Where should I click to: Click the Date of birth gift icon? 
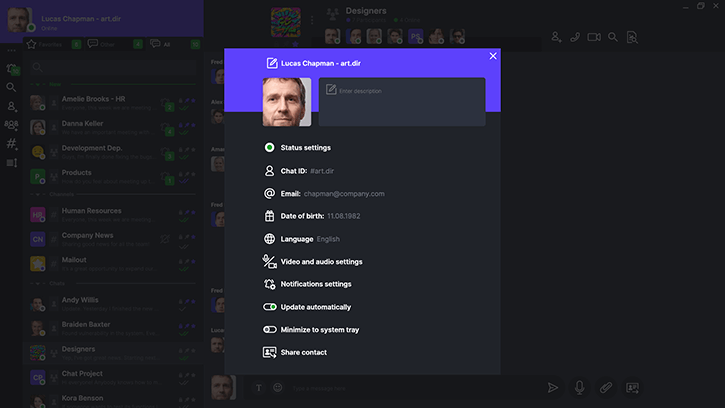coord(269,216)
